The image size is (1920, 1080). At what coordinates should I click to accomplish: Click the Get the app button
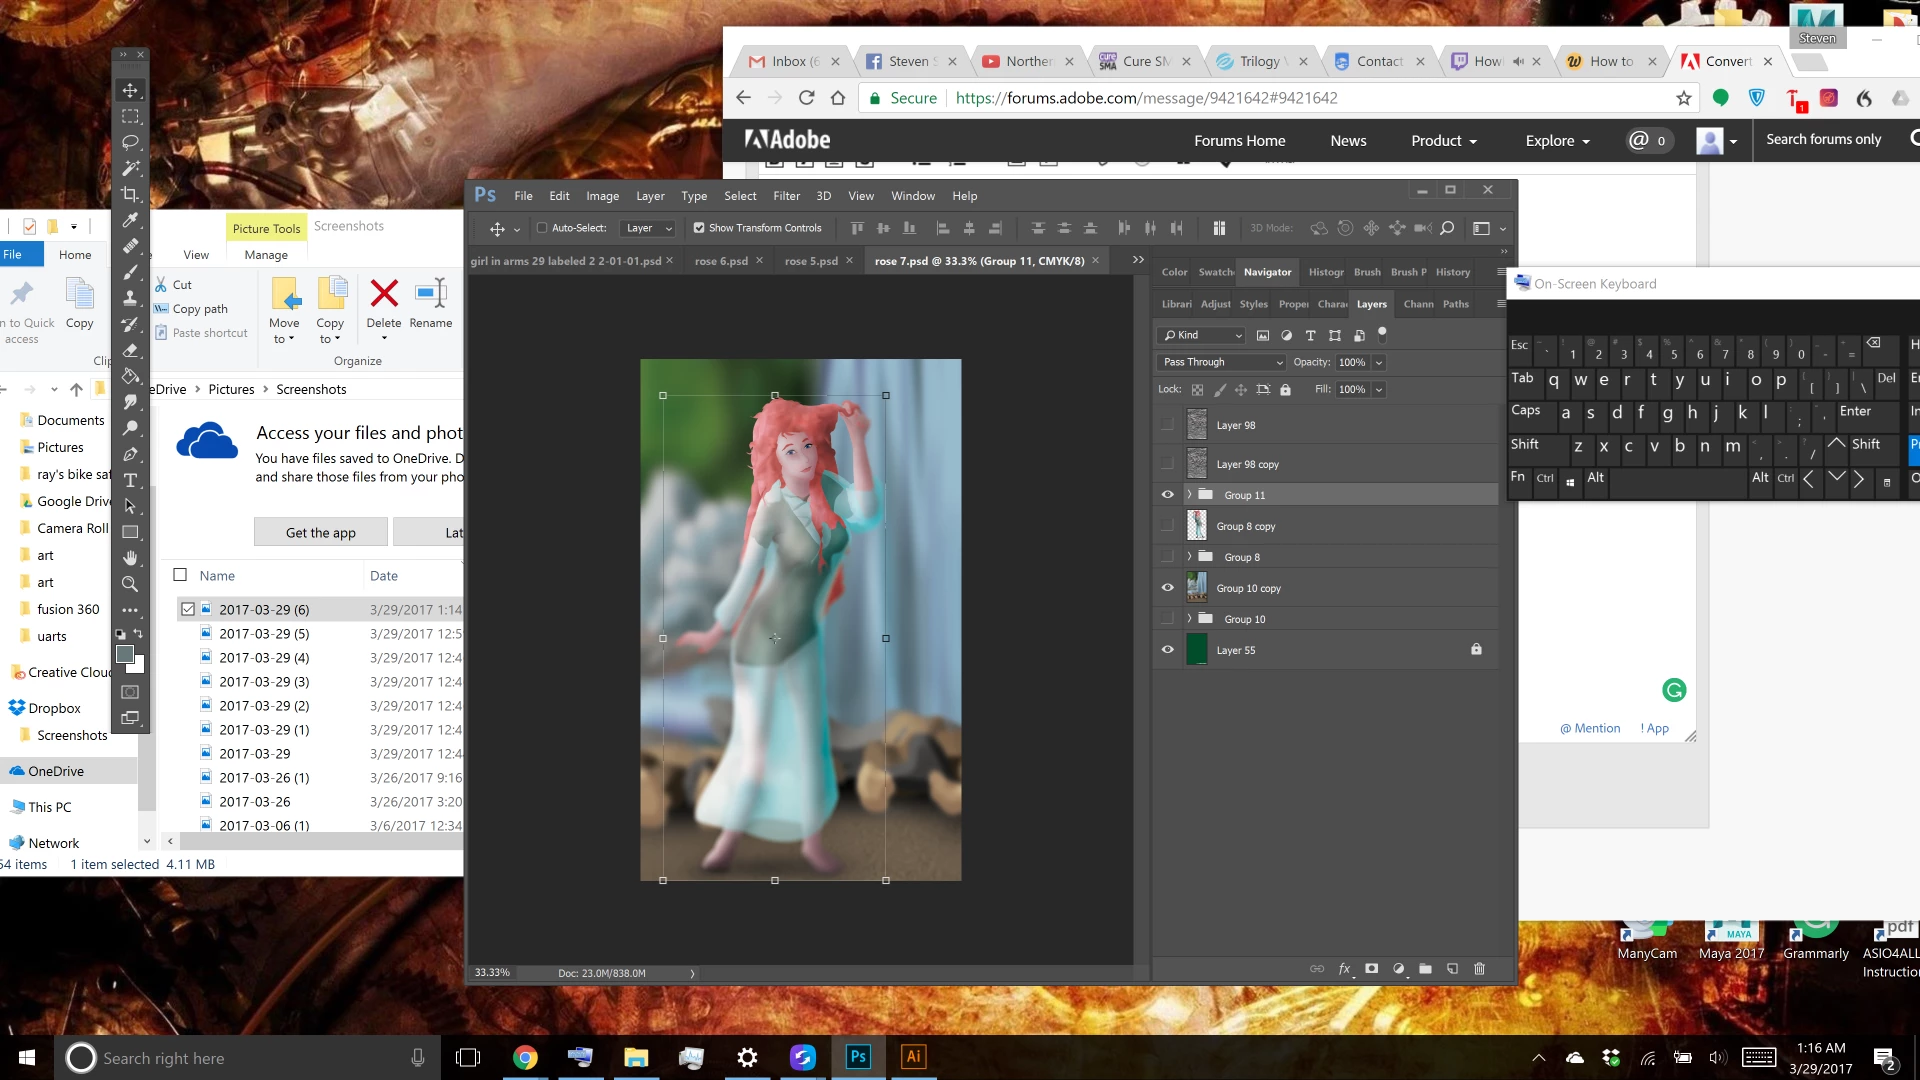coord(320,532)
